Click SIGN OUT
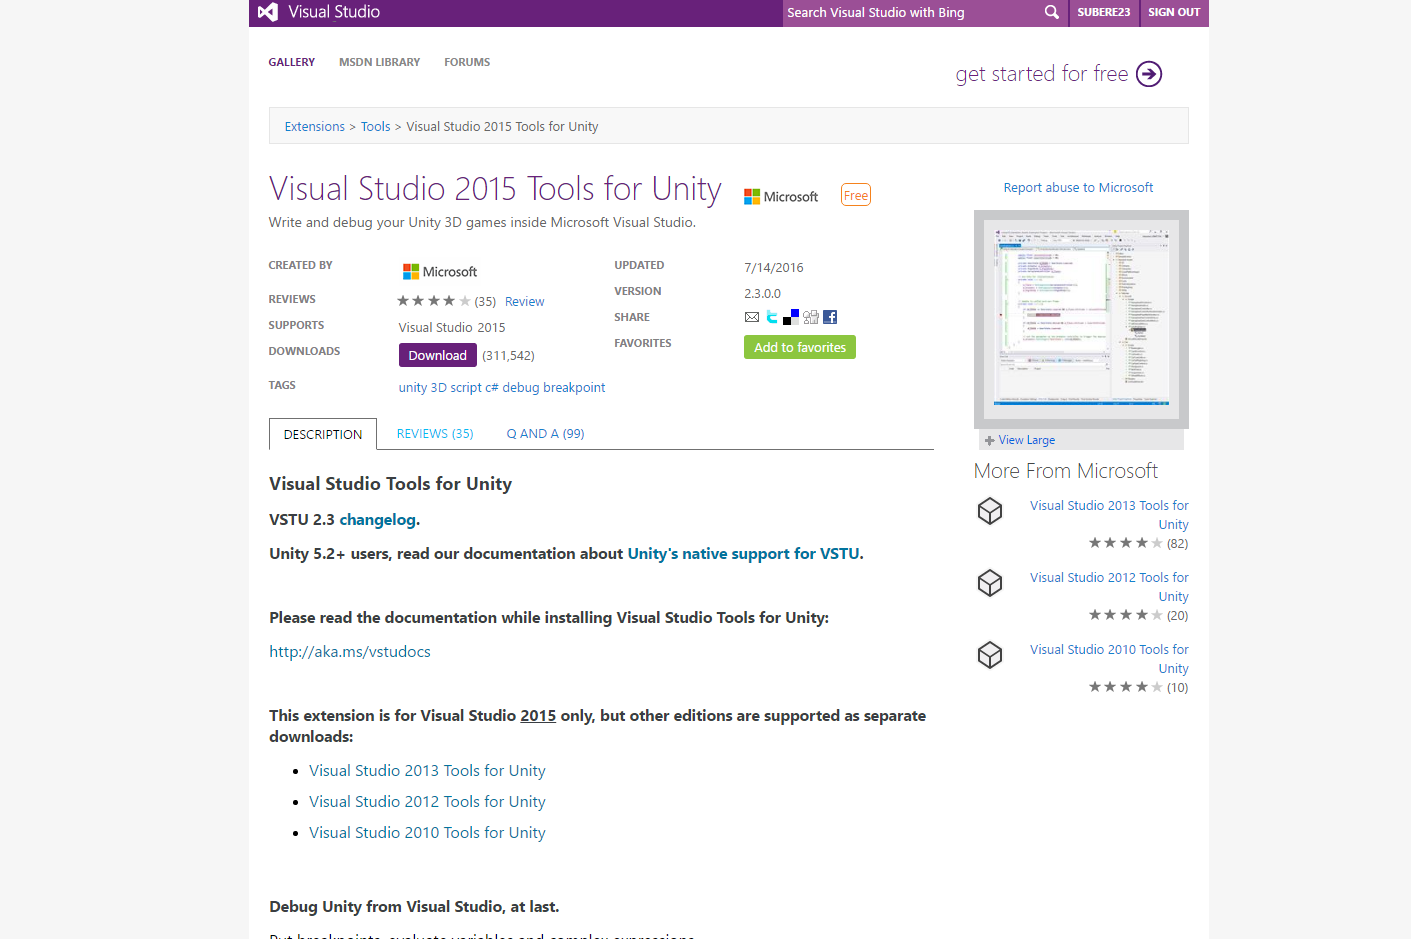 pyautogui.click(x=1174, y=12)
